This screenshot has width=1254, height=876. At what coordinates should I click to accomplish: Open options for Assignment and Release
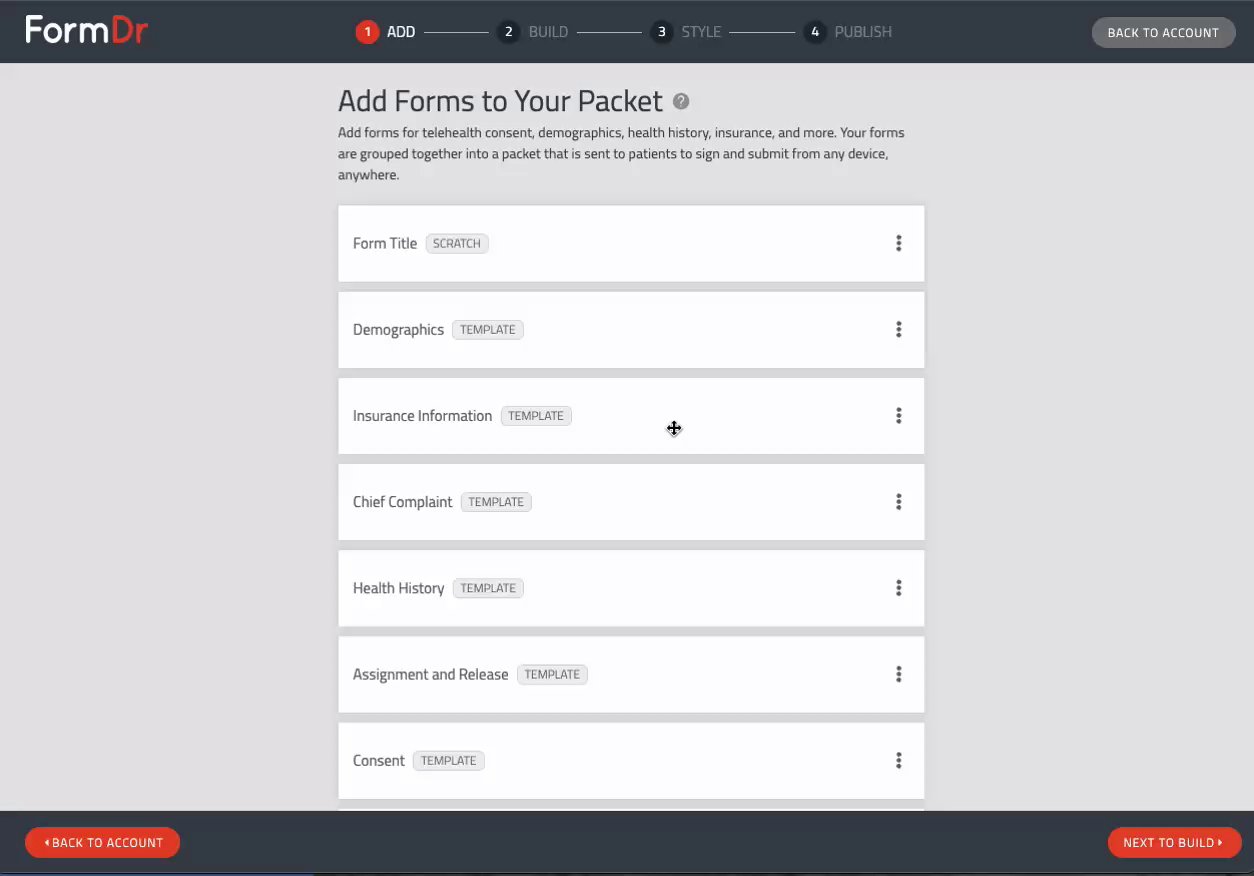click(x=898, y=674)
